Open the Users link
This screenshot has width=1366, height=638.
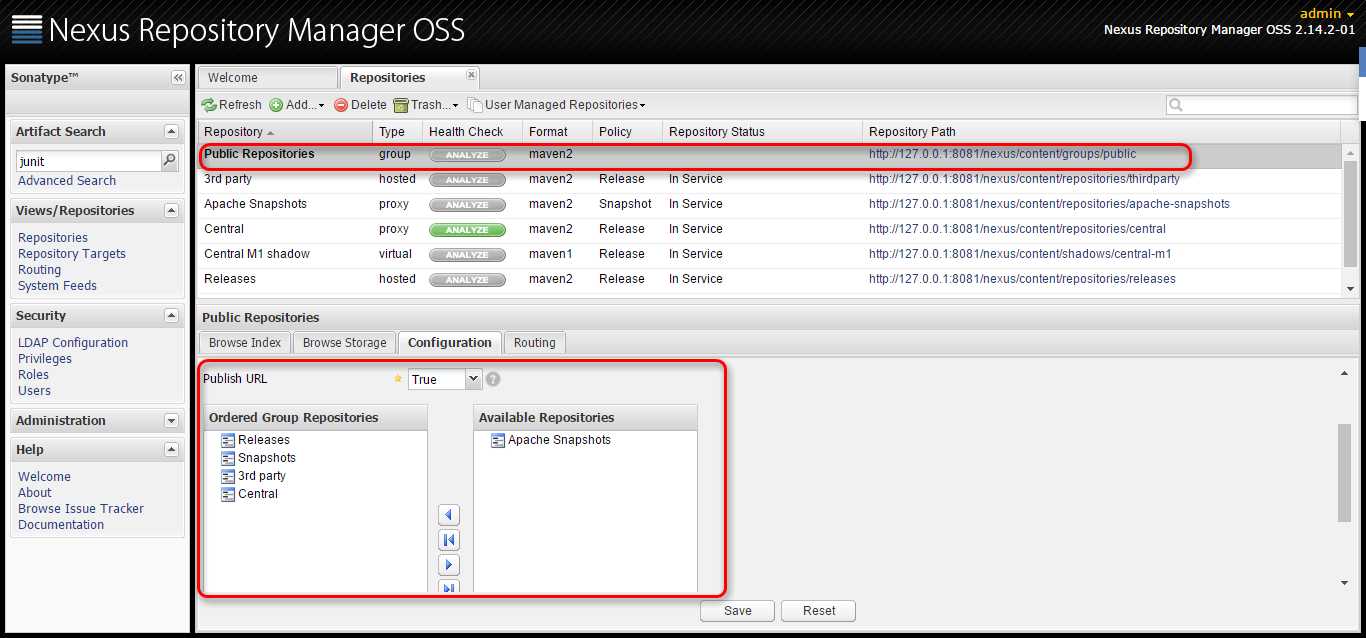pyautogui.click(x=34, y=391)
